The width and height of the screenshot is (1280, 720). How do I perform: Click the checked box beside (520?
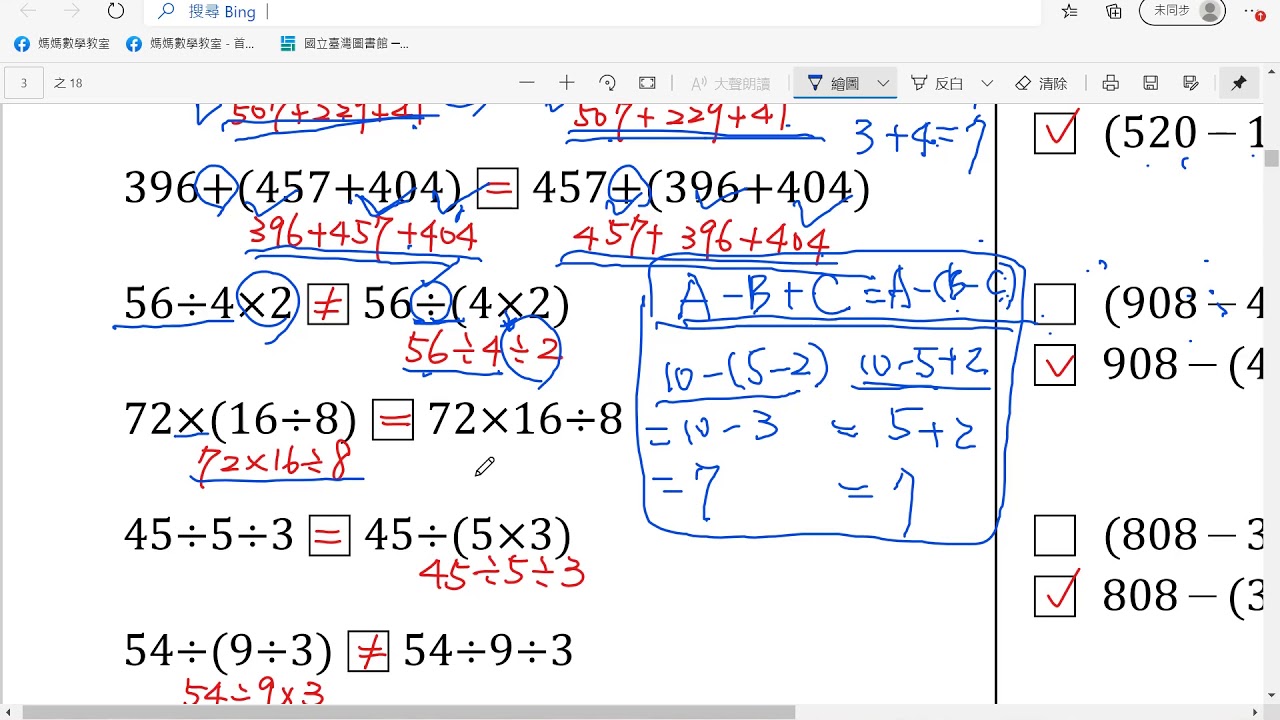click(1055, 133)
